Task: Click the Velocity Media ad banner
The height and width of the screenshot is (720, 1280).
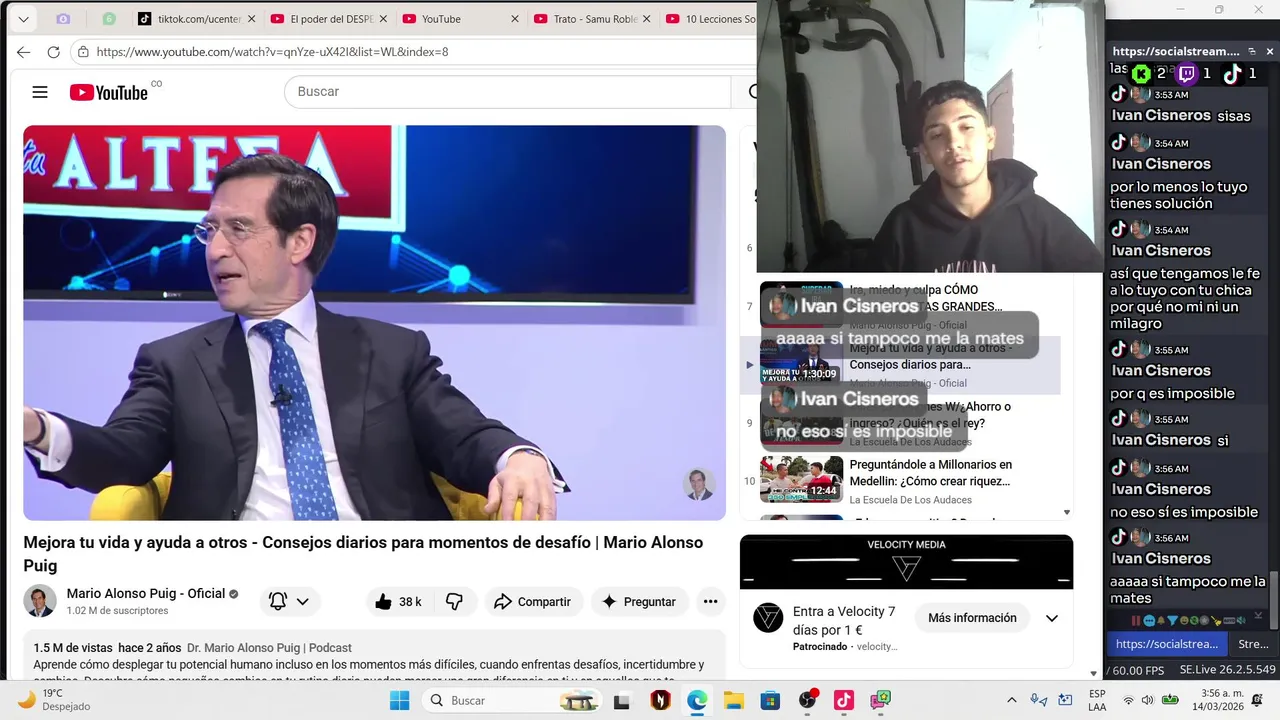Action: point(906,562)
